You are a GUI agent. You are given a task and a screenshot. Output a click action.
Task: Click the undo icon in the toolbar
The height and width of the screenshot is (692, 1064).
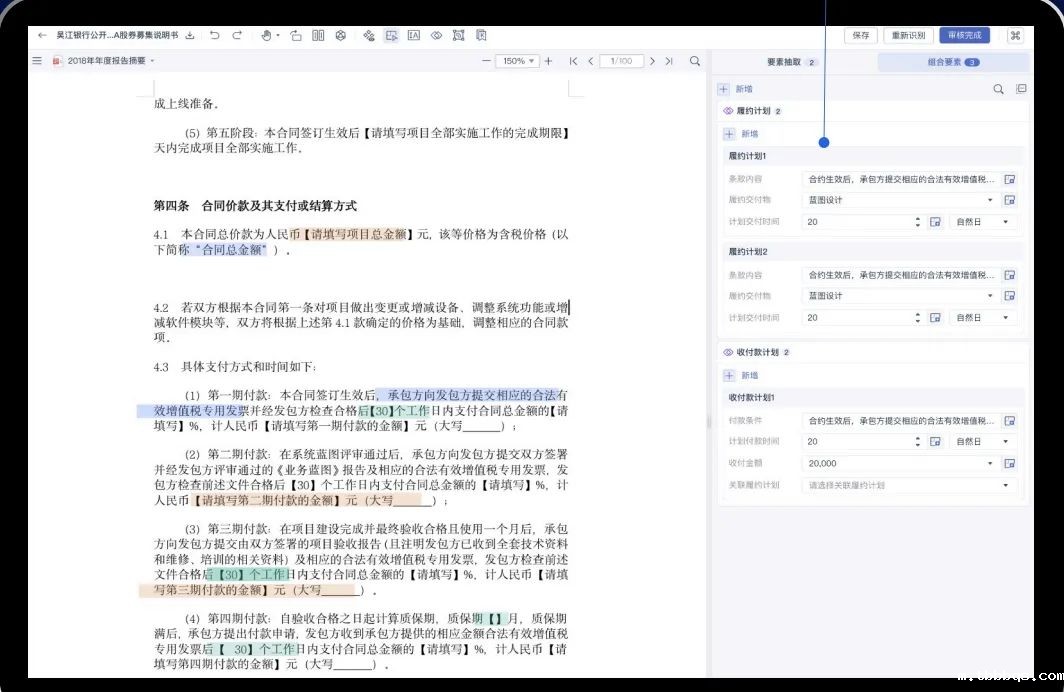(215, 35)
